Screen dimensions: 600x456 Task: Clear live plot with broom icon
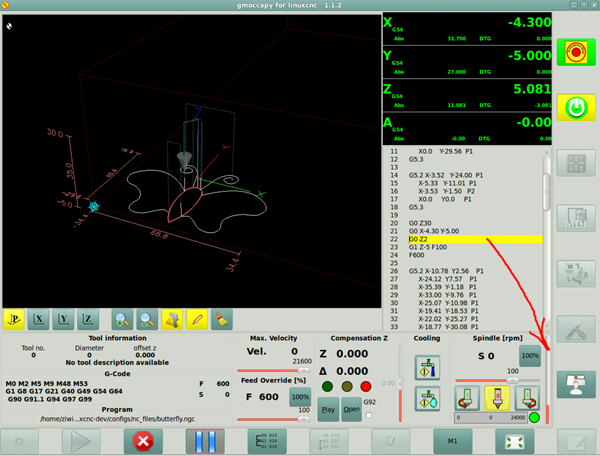(x=222, y=319)
